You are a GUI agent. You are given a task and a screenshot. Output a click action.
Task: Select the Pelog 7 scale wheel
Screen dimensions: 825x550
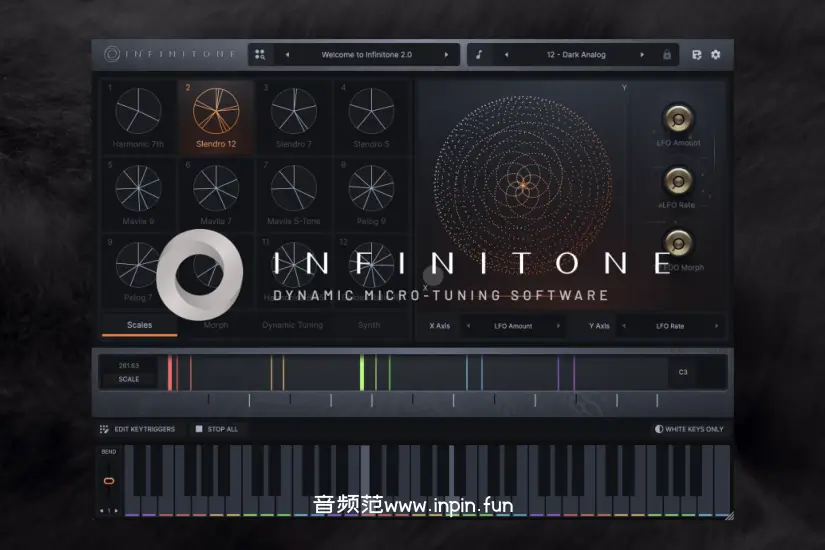(136, 265)
